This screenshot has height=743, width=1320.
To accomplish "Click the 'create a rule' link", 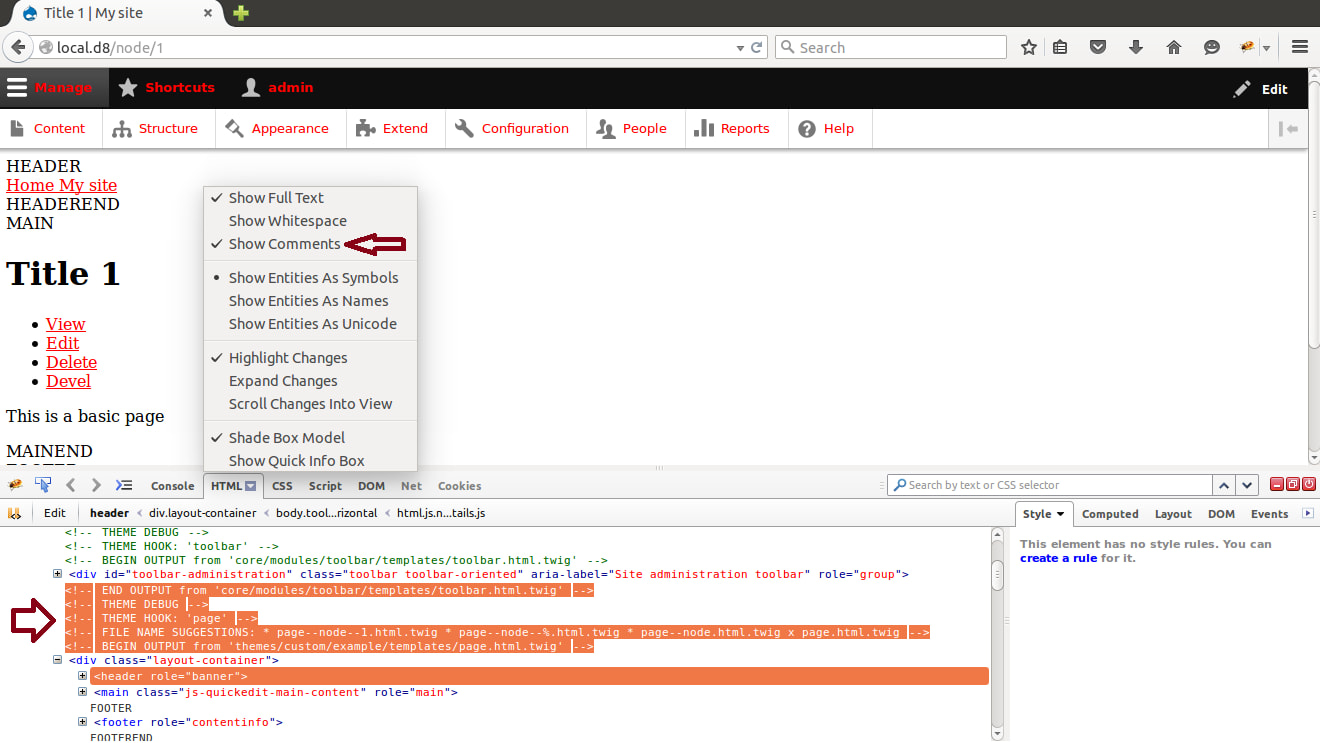I will click(x=1058, y=558).
